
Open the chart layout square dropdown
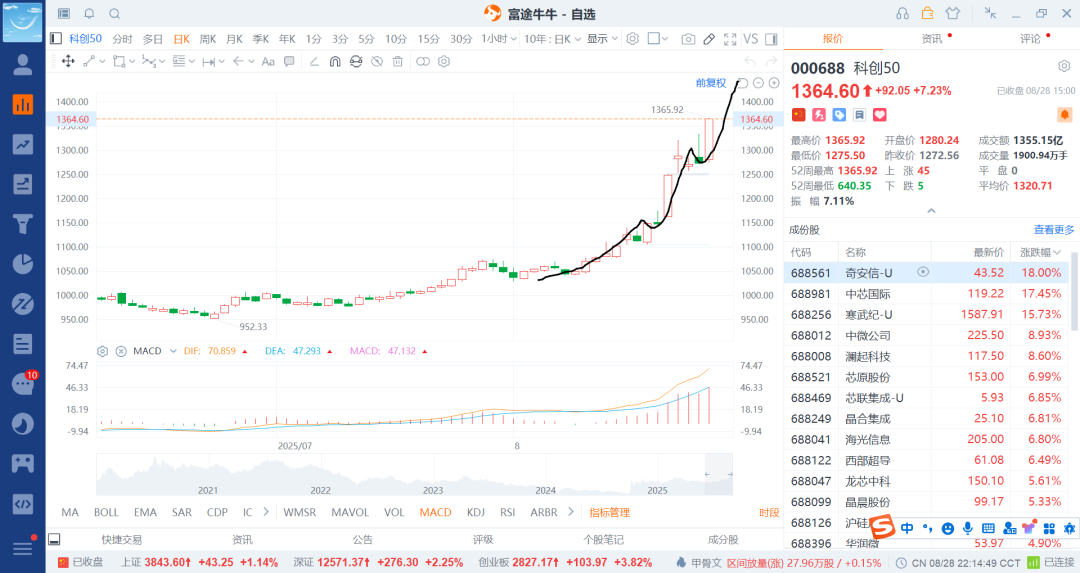[658, 39]
